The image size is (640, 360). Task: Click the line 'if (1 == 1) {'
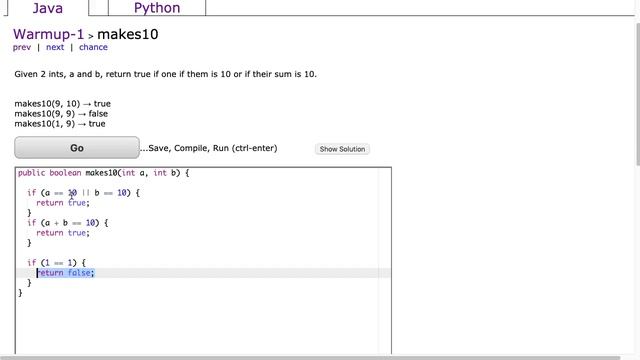coord(56,263)
